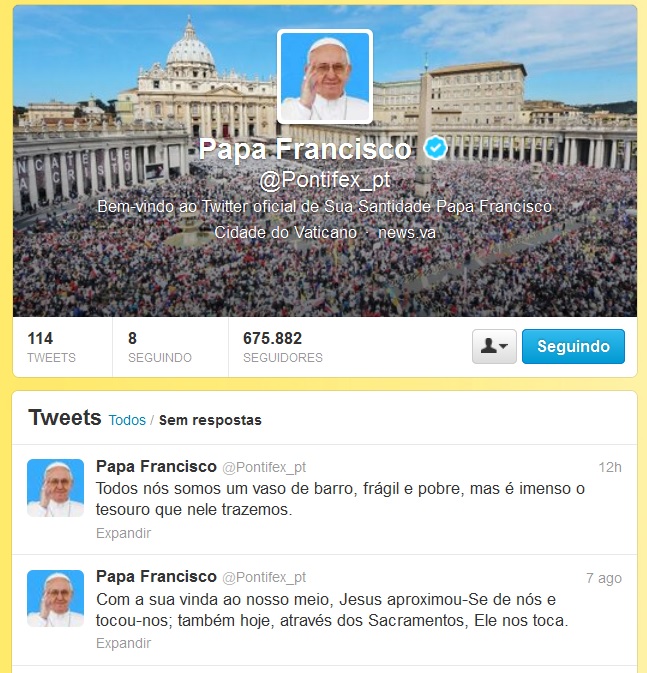Click Papa Francisco name in second tweet
This screenshot has width=647, height=673.
coord(156,576)
